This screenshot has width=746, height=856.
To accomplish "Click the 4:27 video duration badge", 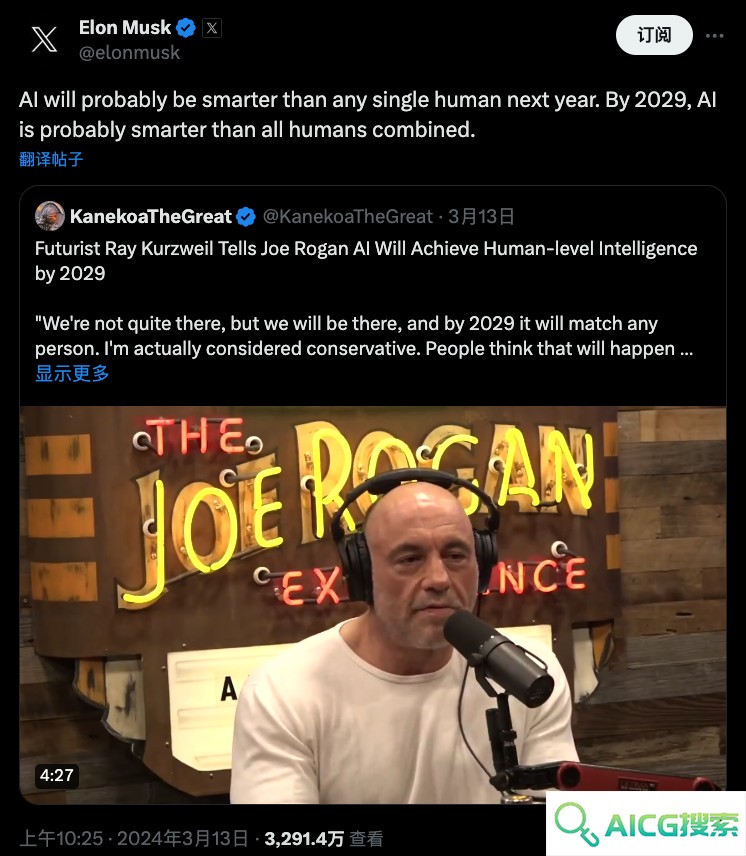I will (x=57, y=775).
